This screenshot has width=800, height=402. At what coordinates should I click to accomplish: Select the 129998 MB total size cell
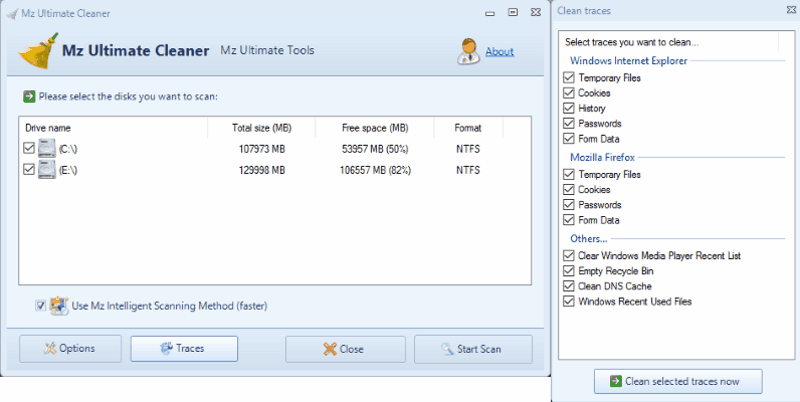tap(262, 170)
